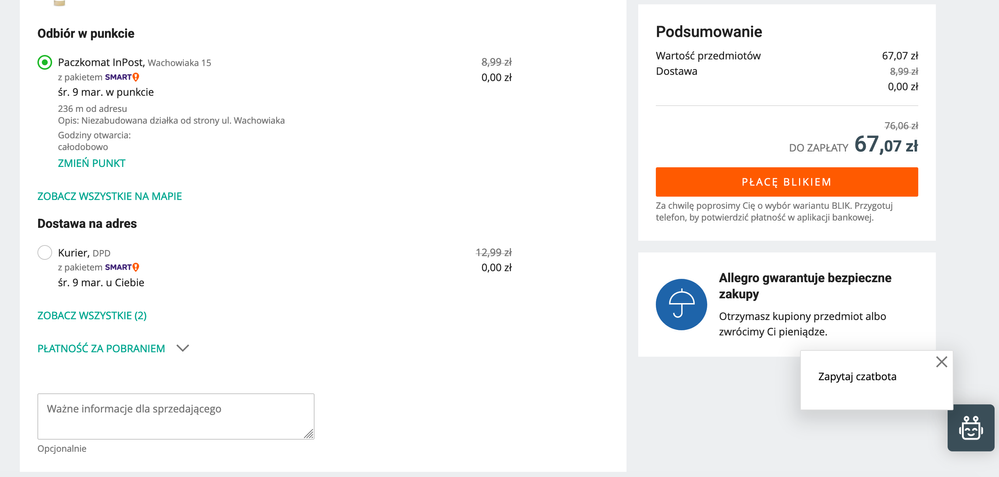Open ZOBACZ WSZYSTKIE NA MAPIE link

point(110,196)
